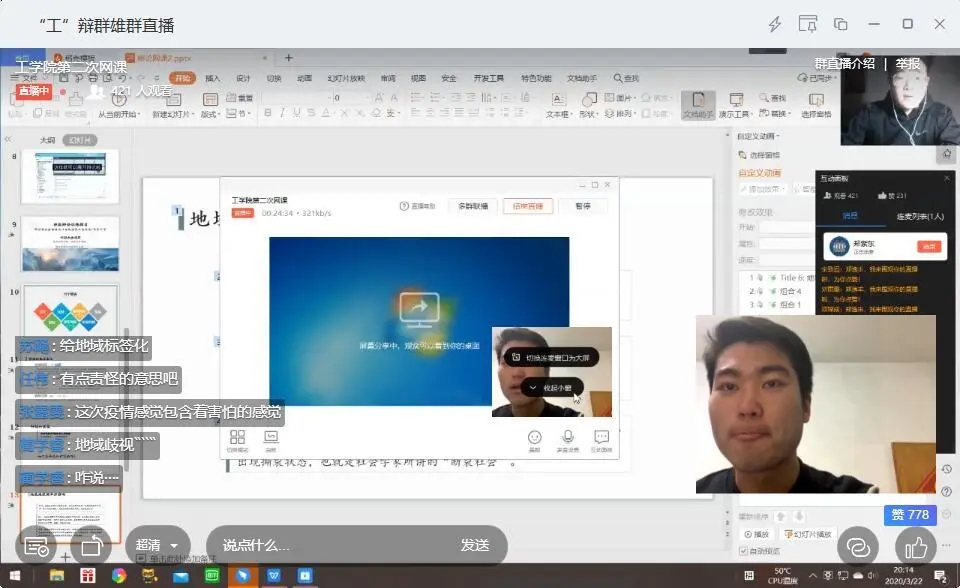Open the share icon beside the chat list icon
Screen dimensions: 960x588
pyautogui.click(x=91, y=546)
